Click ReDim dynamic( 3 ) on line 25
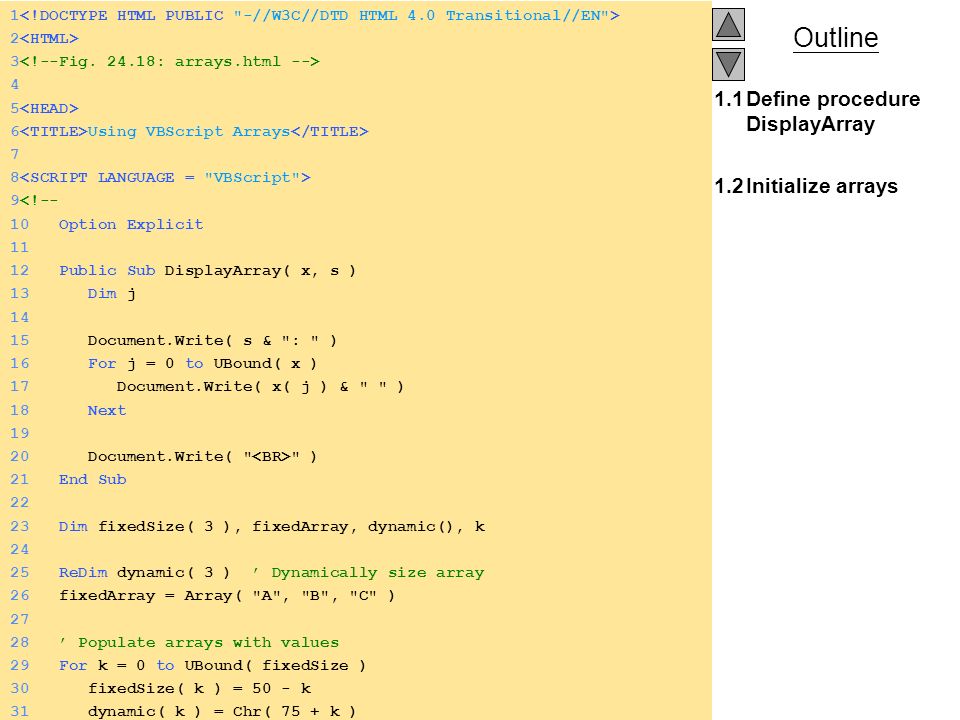Viewport: 960px width, 720px height. pyautogui.click(x=144, y=572)
